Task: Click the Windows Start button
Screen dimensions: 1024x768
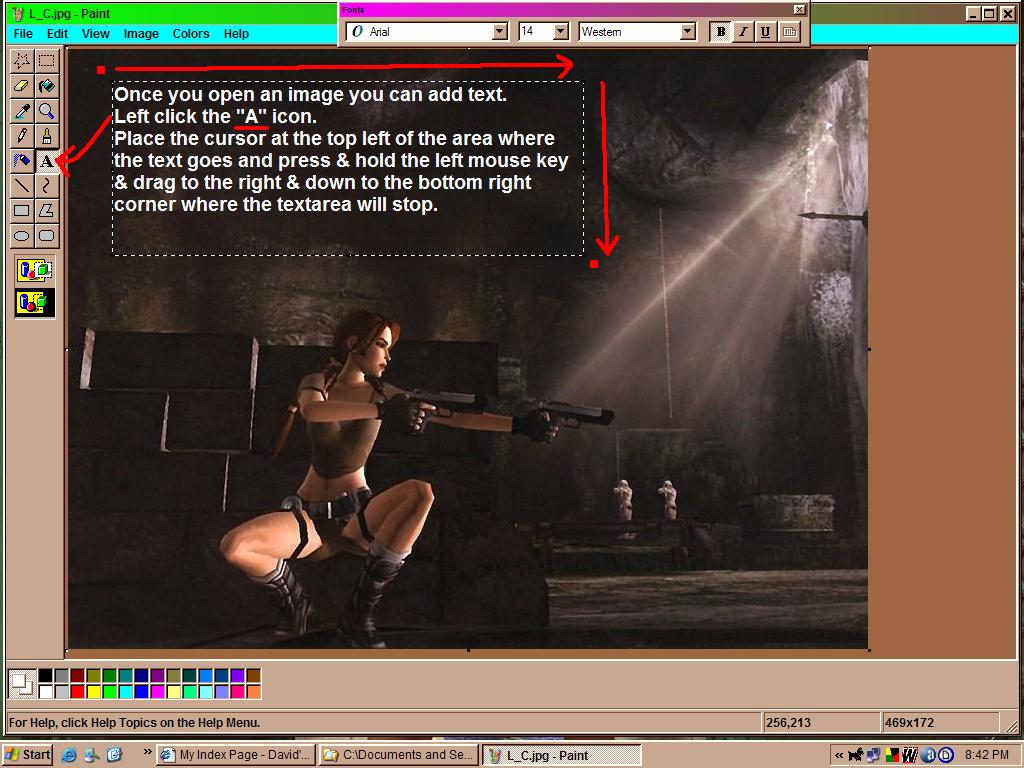Action: tap(28, 755)
